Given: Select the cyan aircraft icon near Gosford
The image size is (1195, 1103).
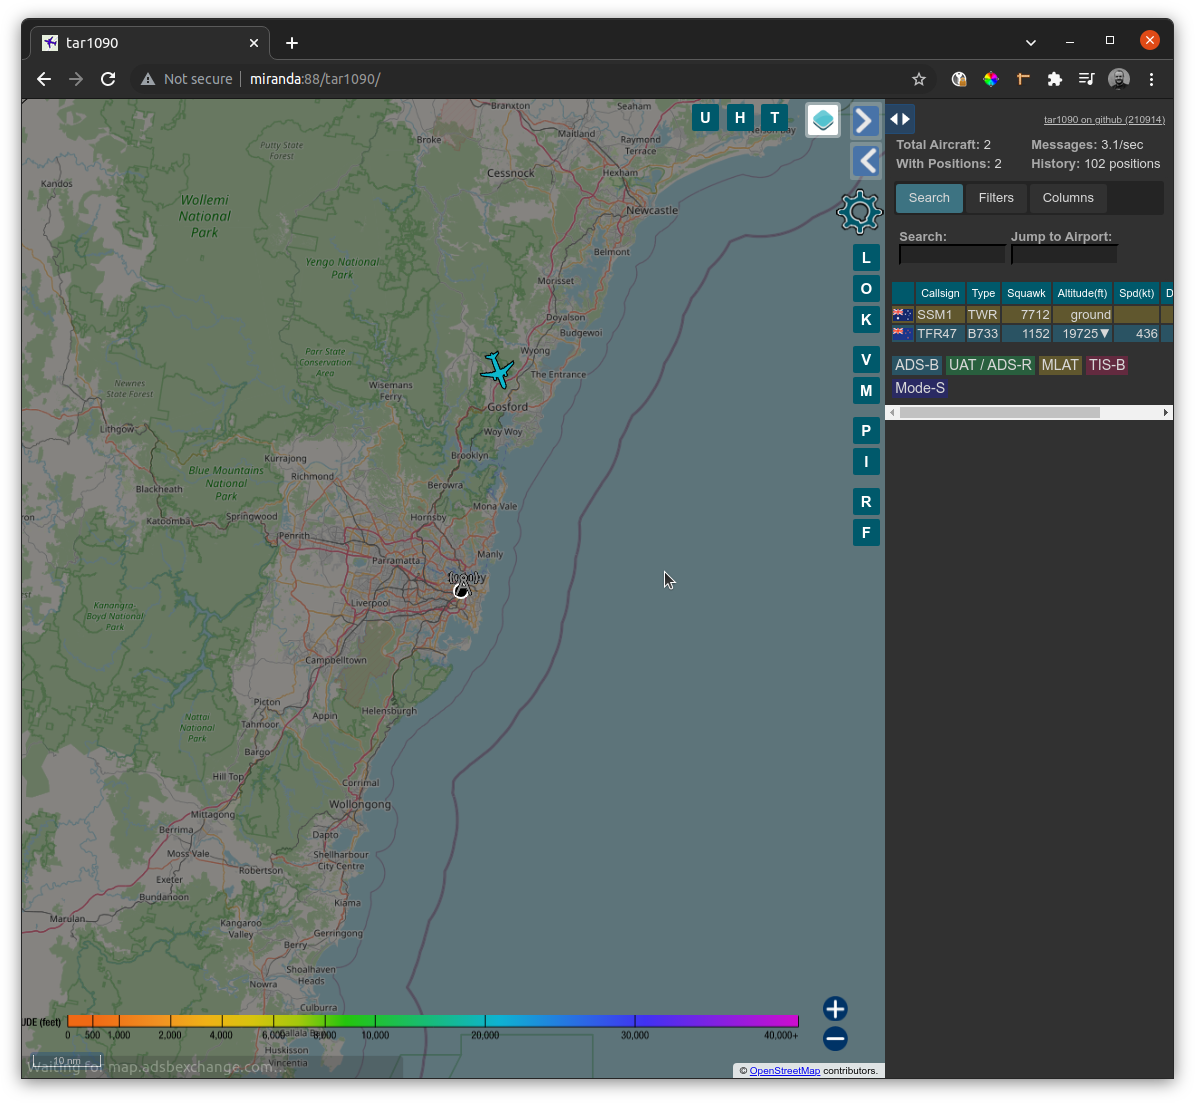Looking at the screenshot, I should click(x=497, y=370).
